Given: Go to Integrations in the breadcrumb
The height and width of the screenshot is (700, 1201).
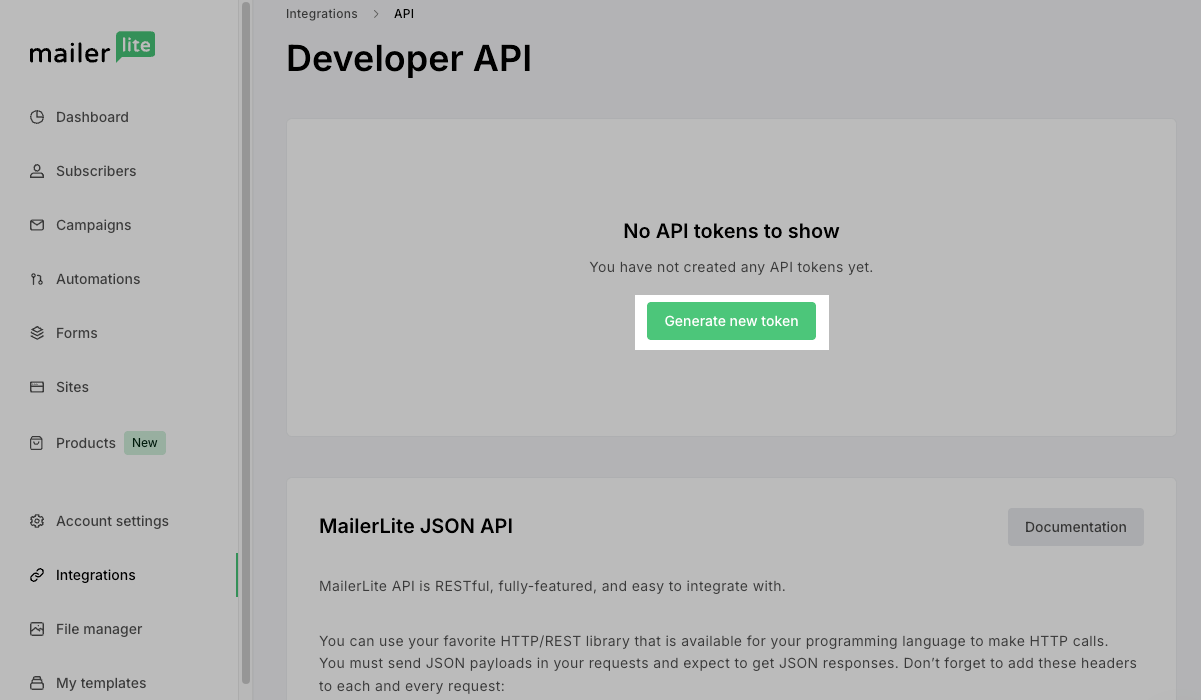Looking at the screenshot, I should tap(321, 14).
